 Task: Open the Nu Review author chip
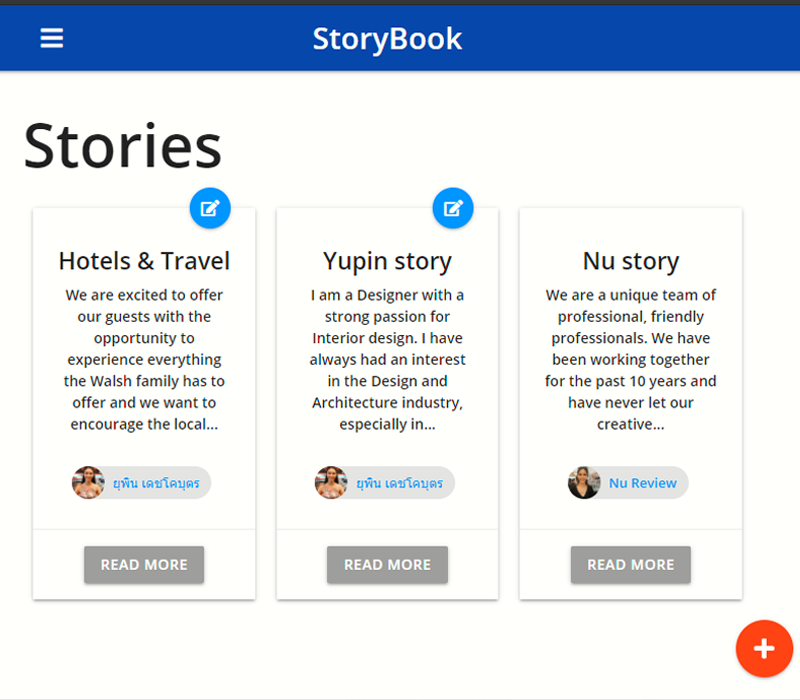(x=642, y=483)
